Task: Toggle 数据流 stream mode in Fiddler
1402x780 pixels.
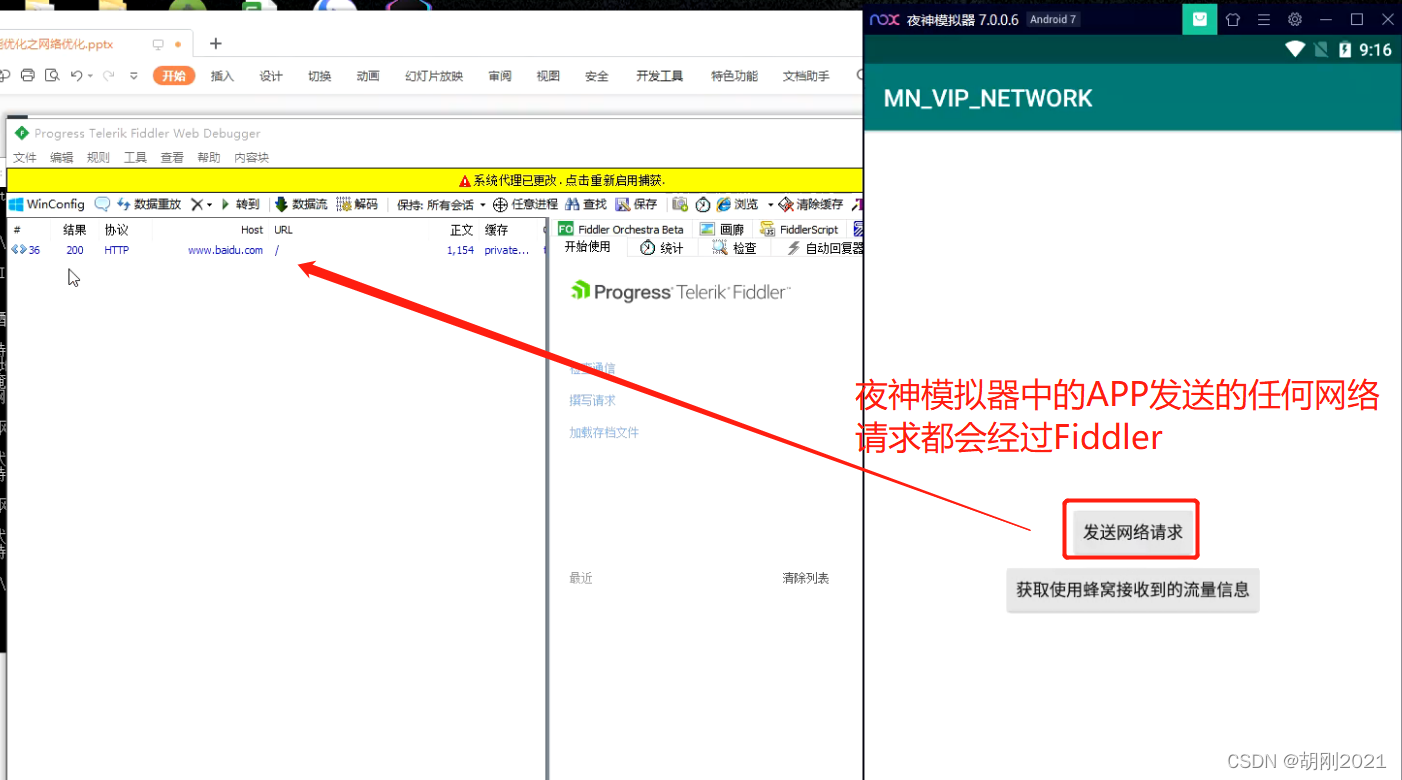Action: [x=301, y=204]
